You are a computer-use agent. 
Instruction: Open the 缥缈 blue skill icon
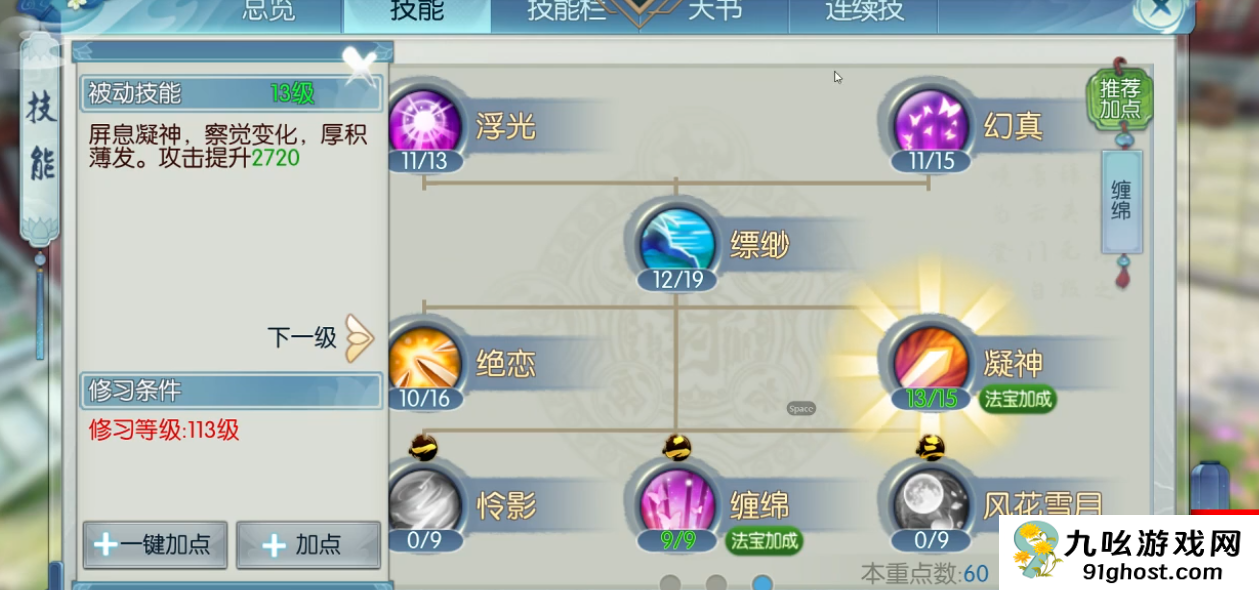(677, 242)
